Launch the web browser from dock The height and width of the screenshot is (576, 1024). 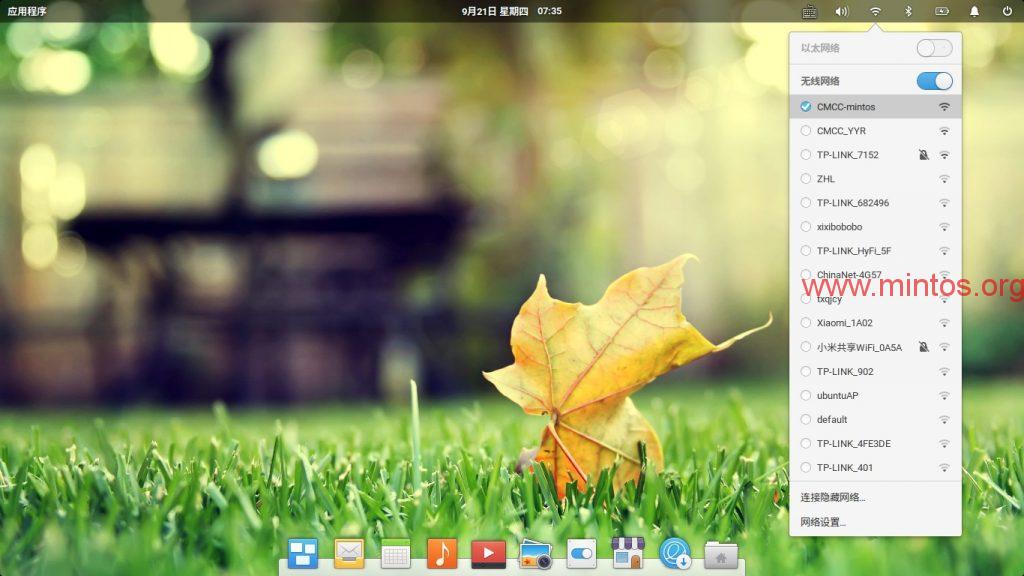point(675,554)
